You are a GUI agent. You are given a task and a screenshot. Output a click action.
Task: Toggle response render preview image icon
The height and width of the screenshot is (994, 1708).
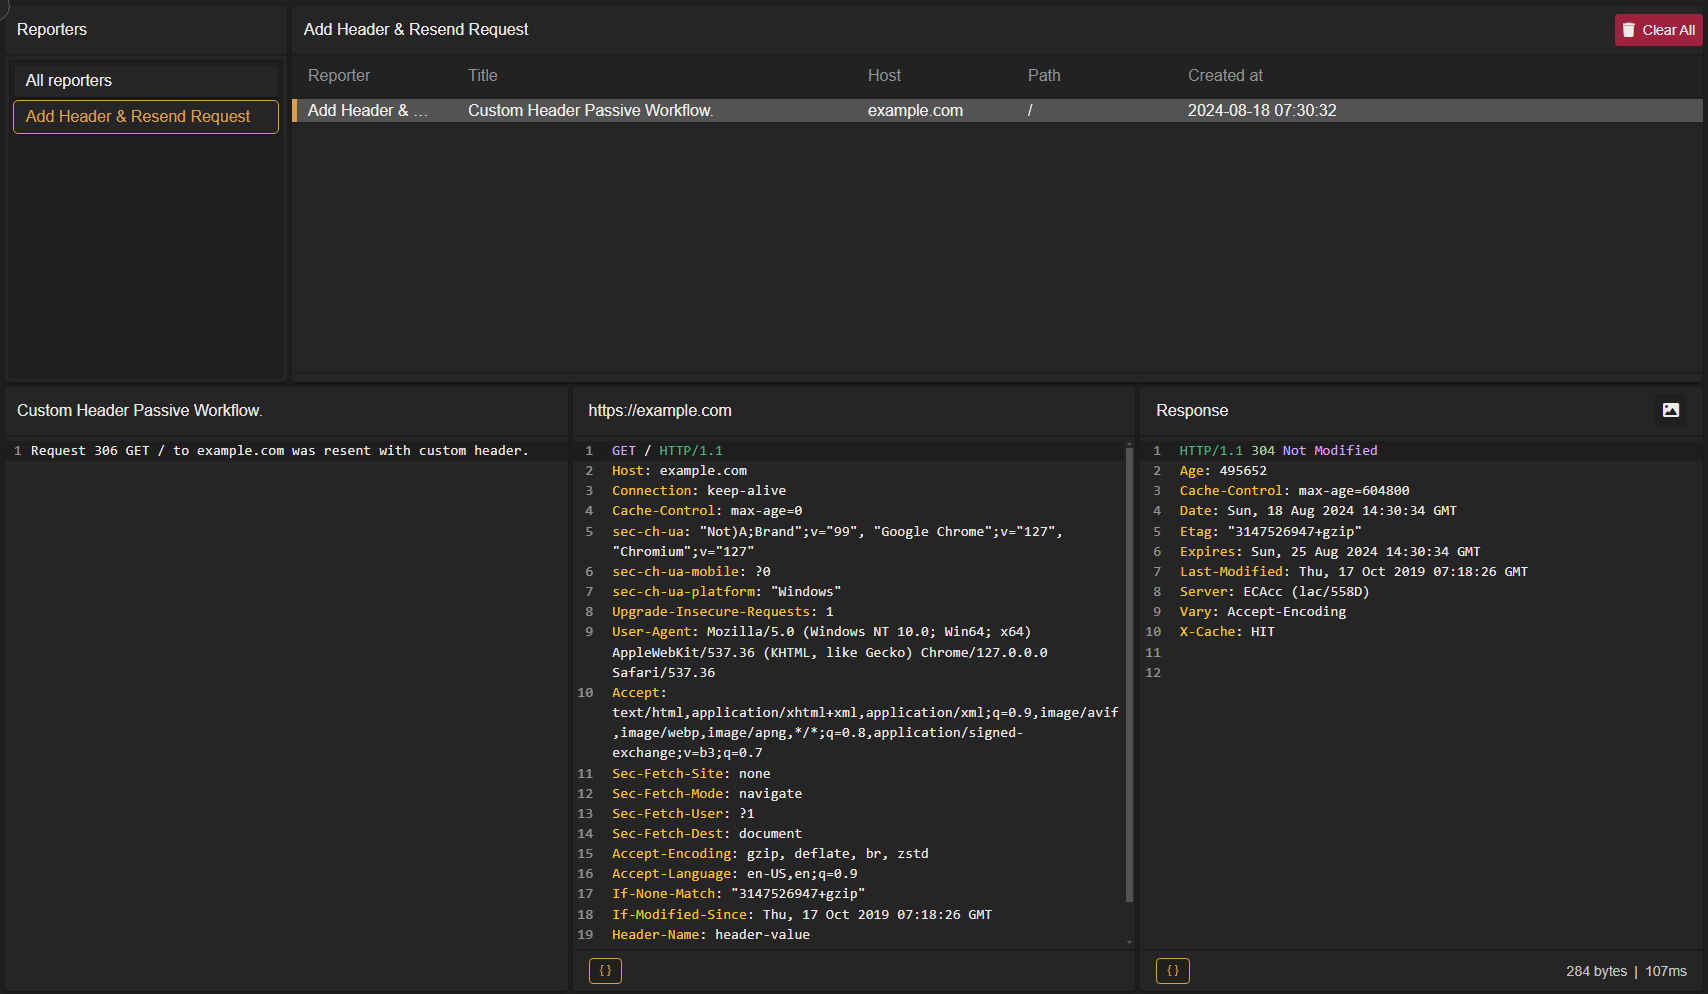click(x=1670, y=410)
